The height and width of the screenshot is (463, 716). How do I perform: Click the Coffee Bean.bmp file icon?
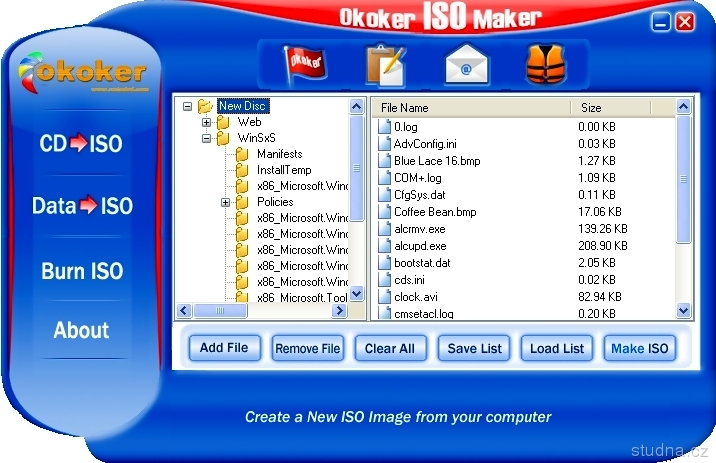[x=384, y=212]
